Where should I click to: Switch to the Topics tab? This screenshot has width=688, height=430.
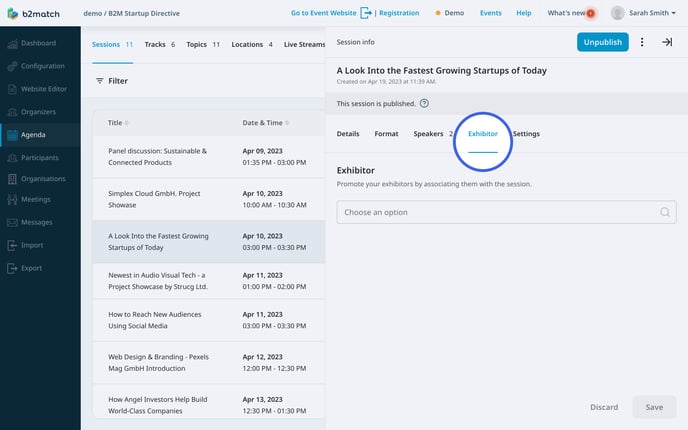[203, 44]
